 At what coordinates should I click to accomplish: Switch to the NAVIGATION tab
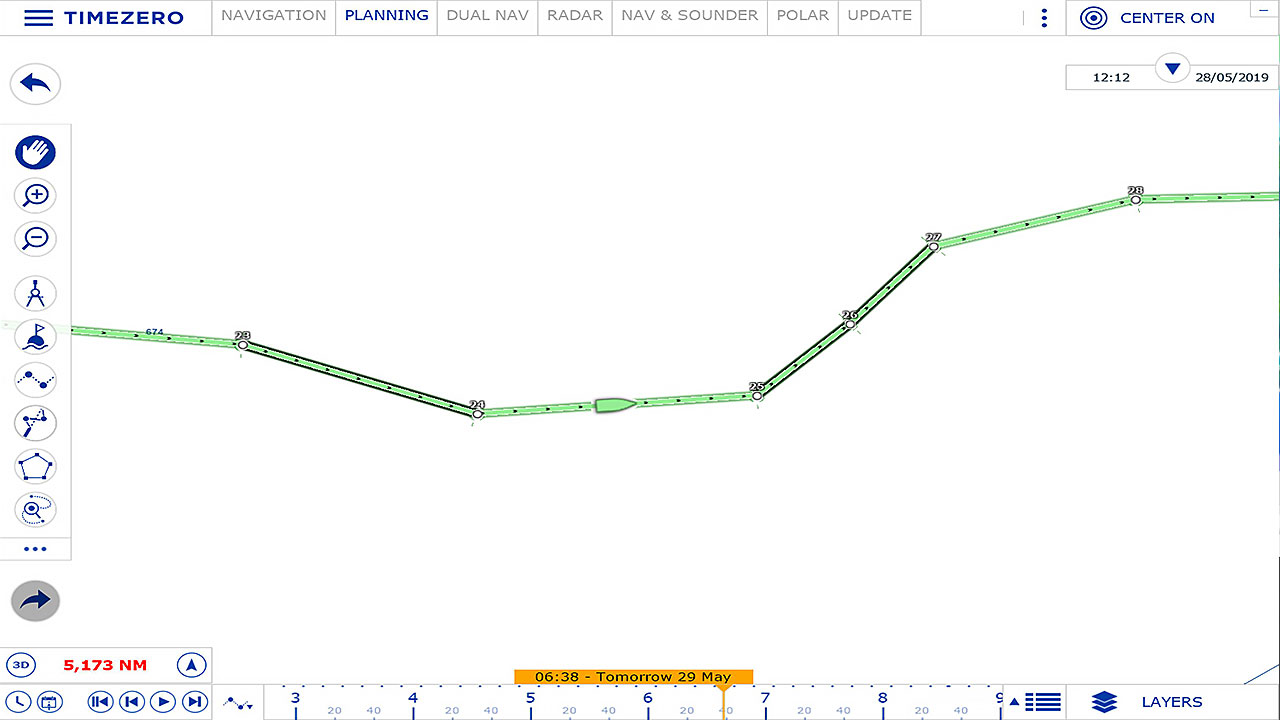point(273,16)
